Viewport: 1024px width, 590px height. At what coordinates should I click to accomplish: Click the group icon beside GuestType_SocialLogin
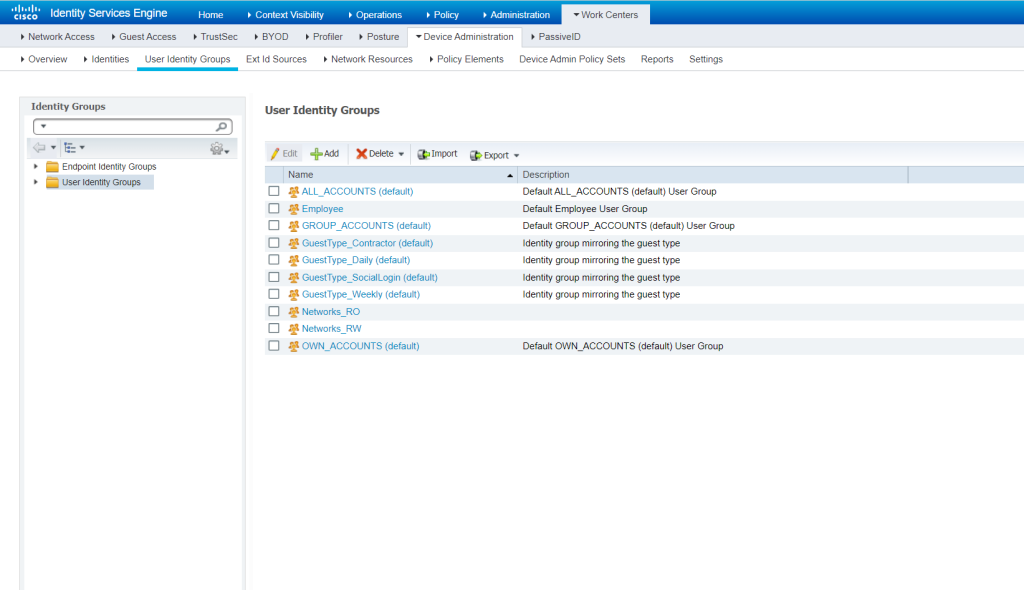tap(294, 278)
